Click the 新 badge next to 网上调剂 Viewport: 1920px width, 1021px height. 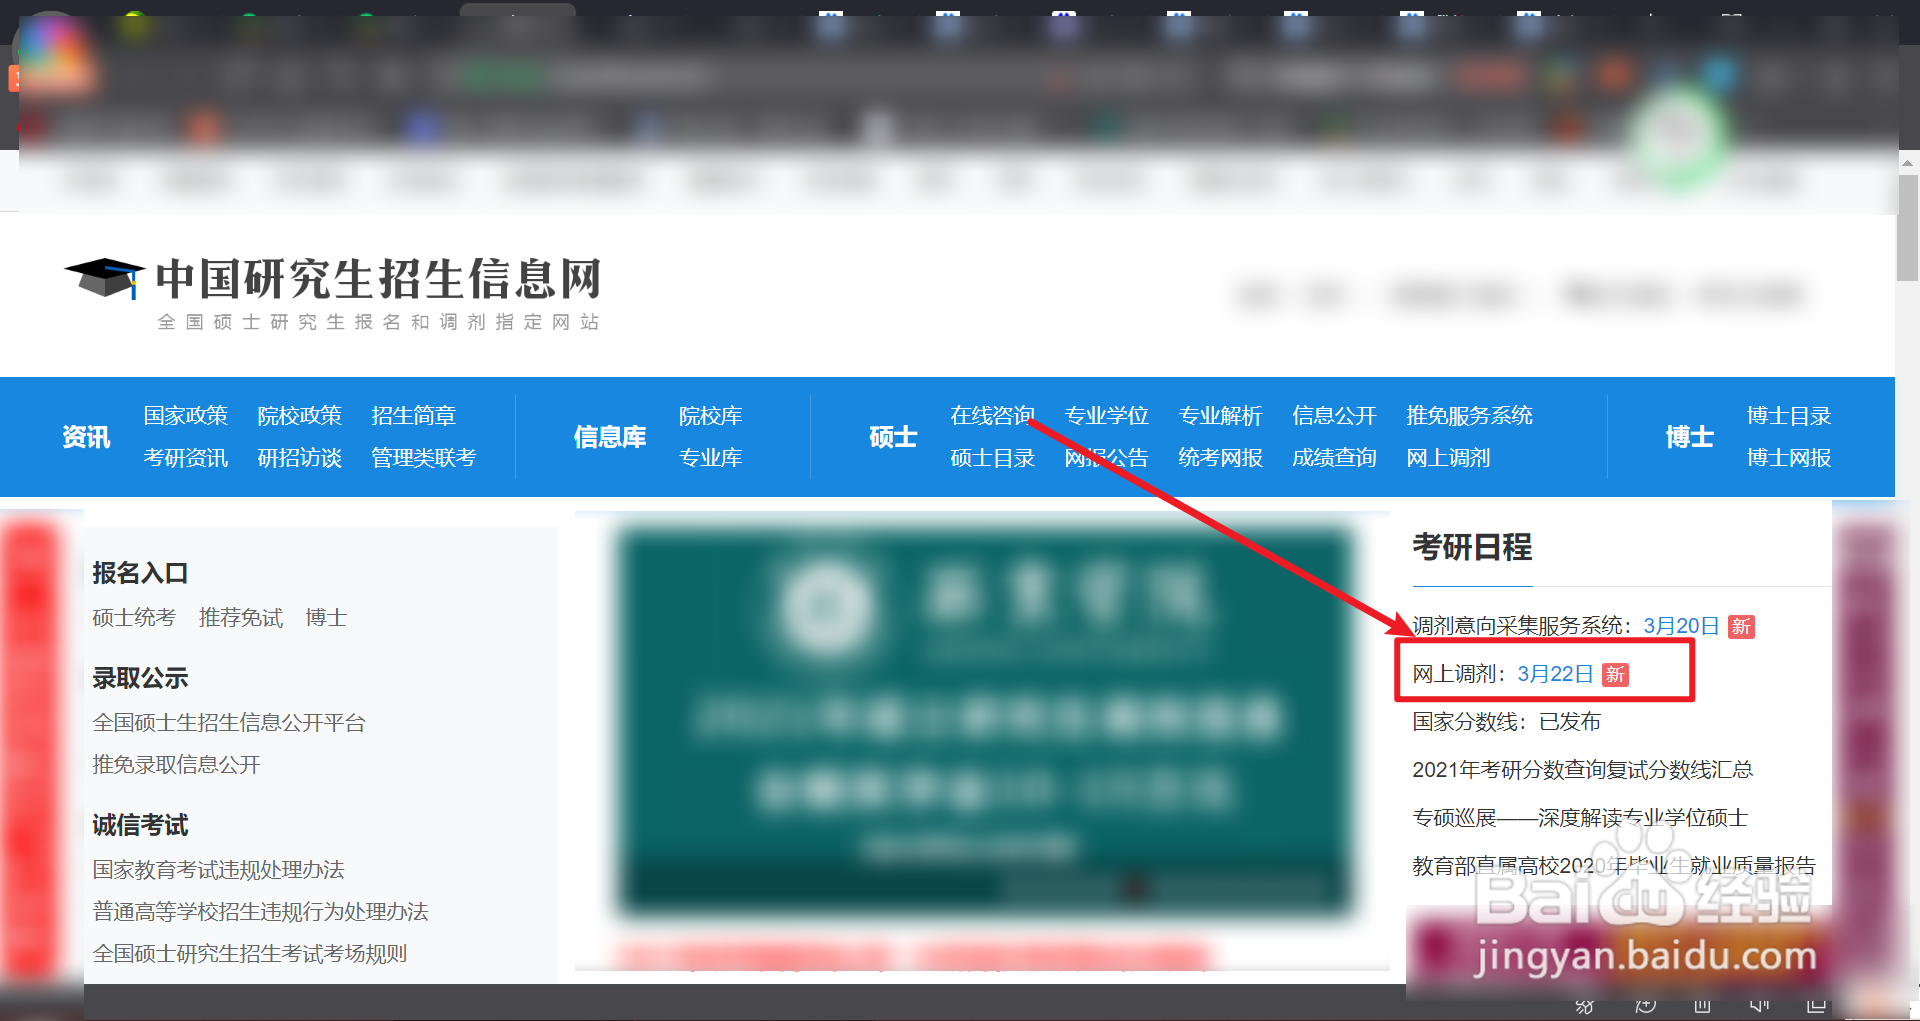coord(1617,674)
